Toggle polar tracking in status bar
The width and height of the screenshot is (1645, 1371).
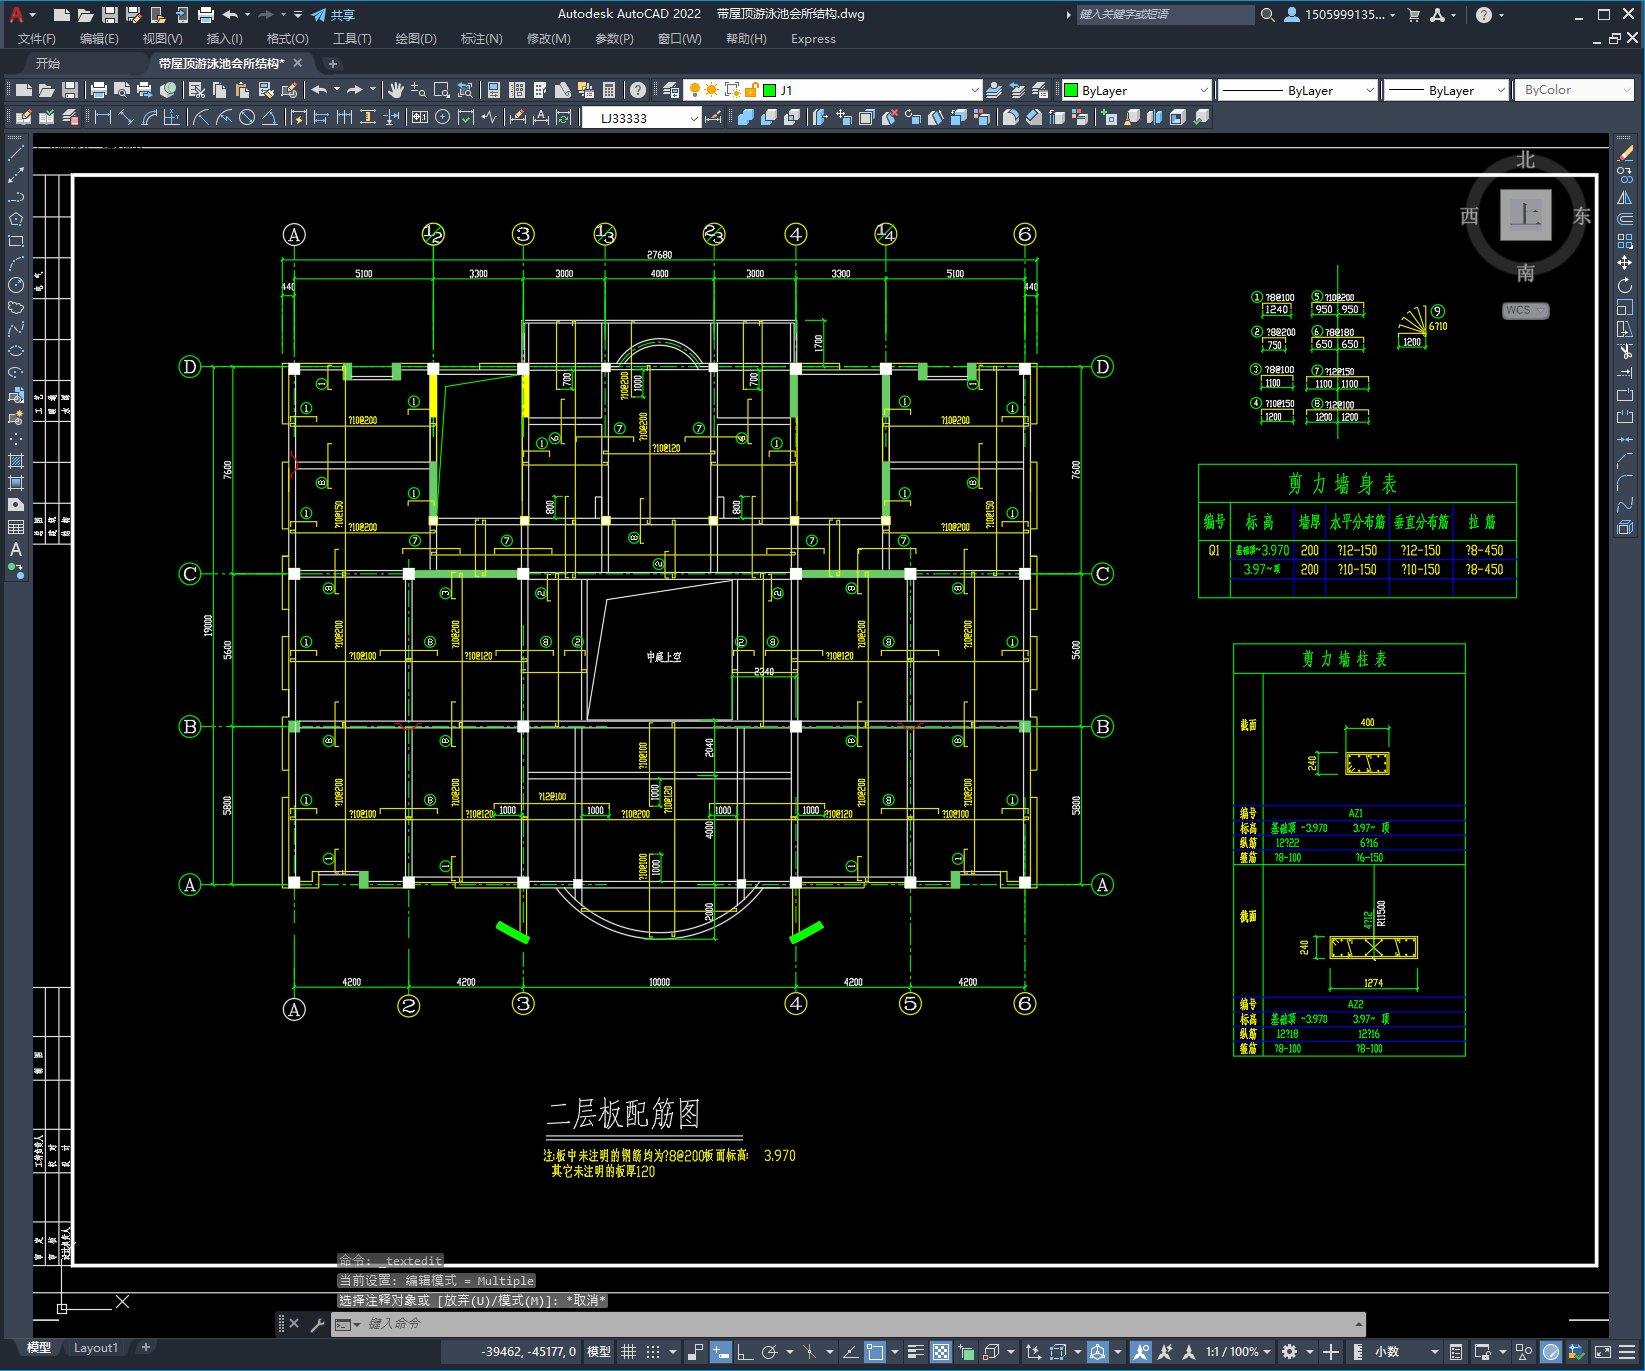click(769, 1352)
